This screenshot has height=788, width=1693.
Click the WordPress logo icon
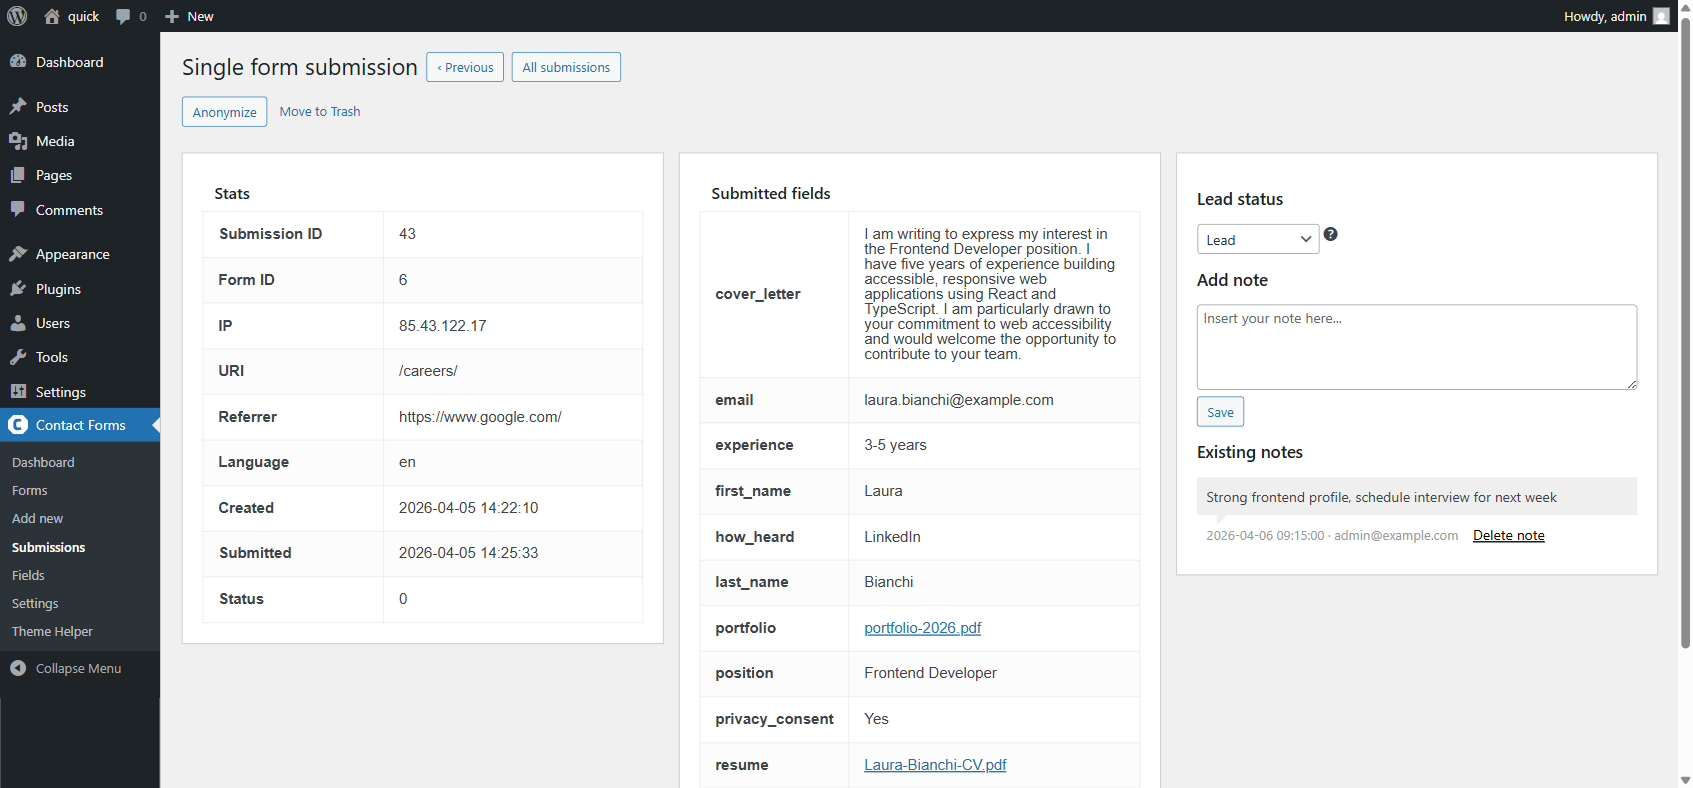point(17,16)
